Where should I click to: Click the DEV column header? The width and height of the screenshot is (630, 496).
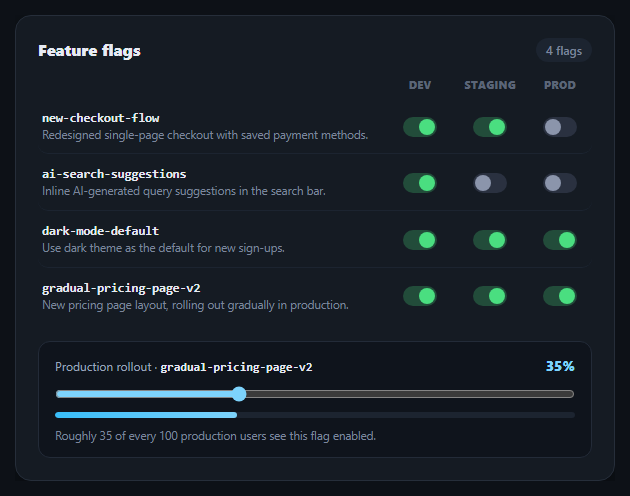[419, 85]
